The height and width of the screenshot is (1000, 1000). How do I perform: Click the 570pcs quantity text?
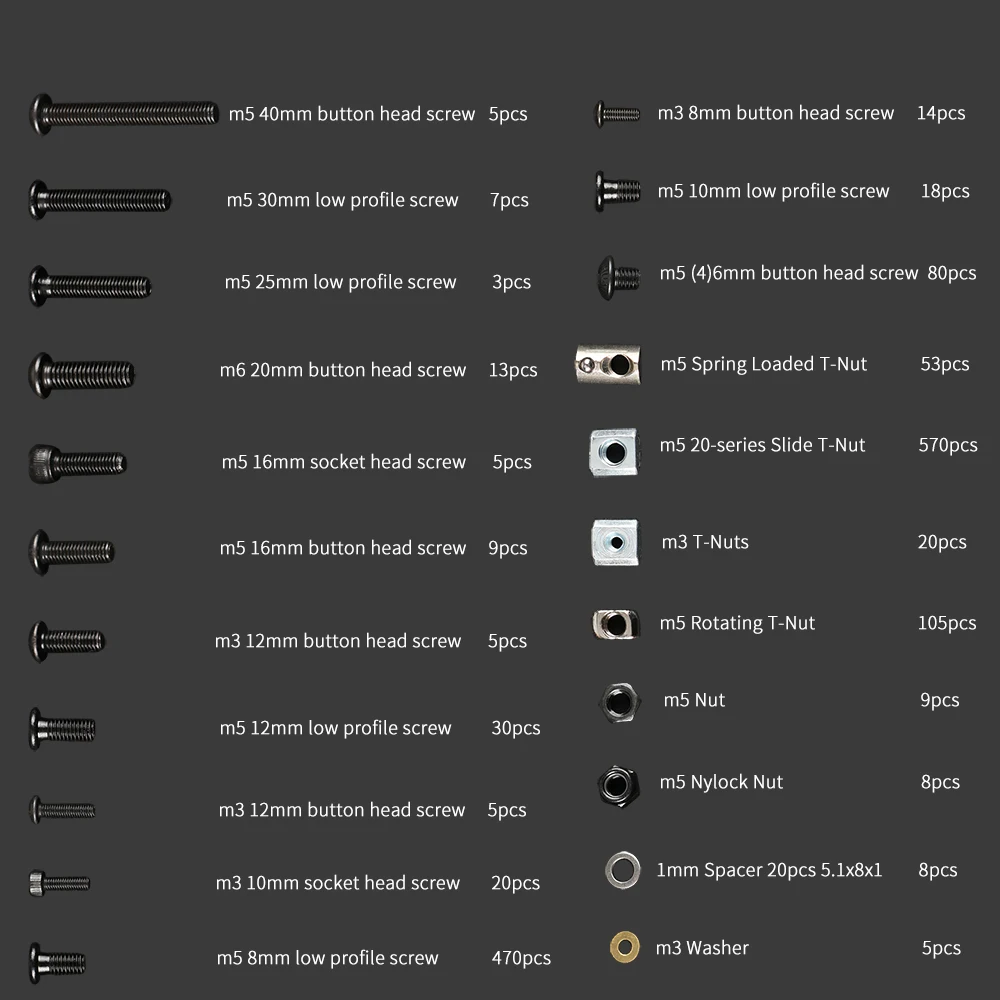(948, 445)
